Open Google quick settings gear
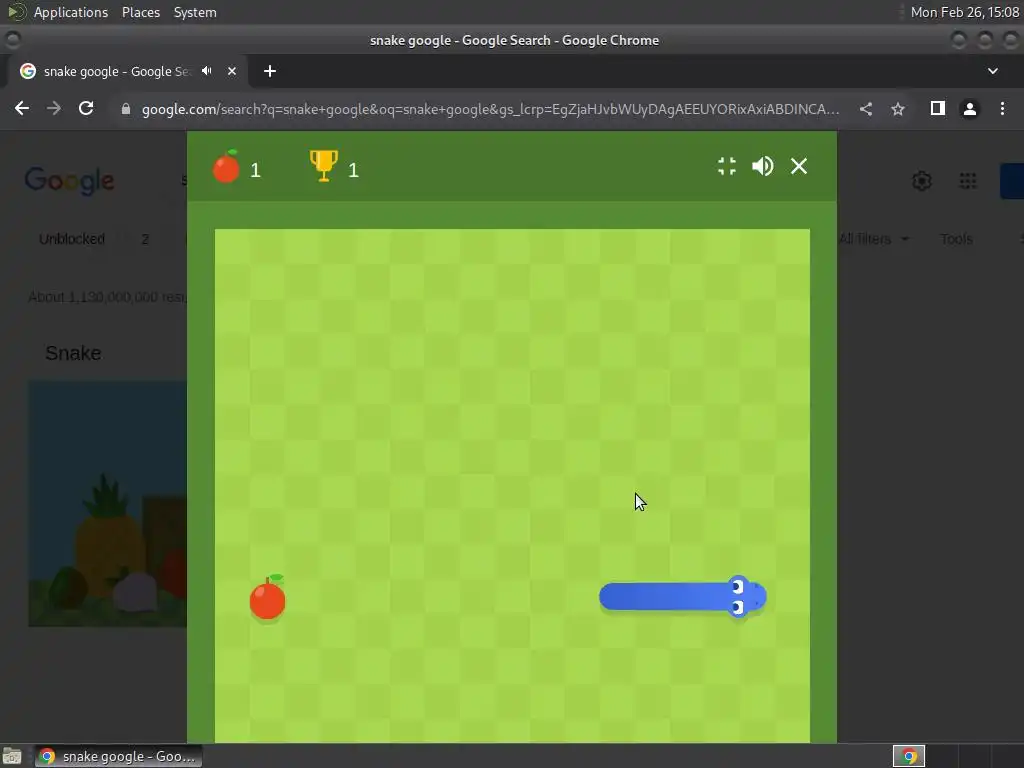The height and width of the screenshot is (768, 1024). point(921,181)
